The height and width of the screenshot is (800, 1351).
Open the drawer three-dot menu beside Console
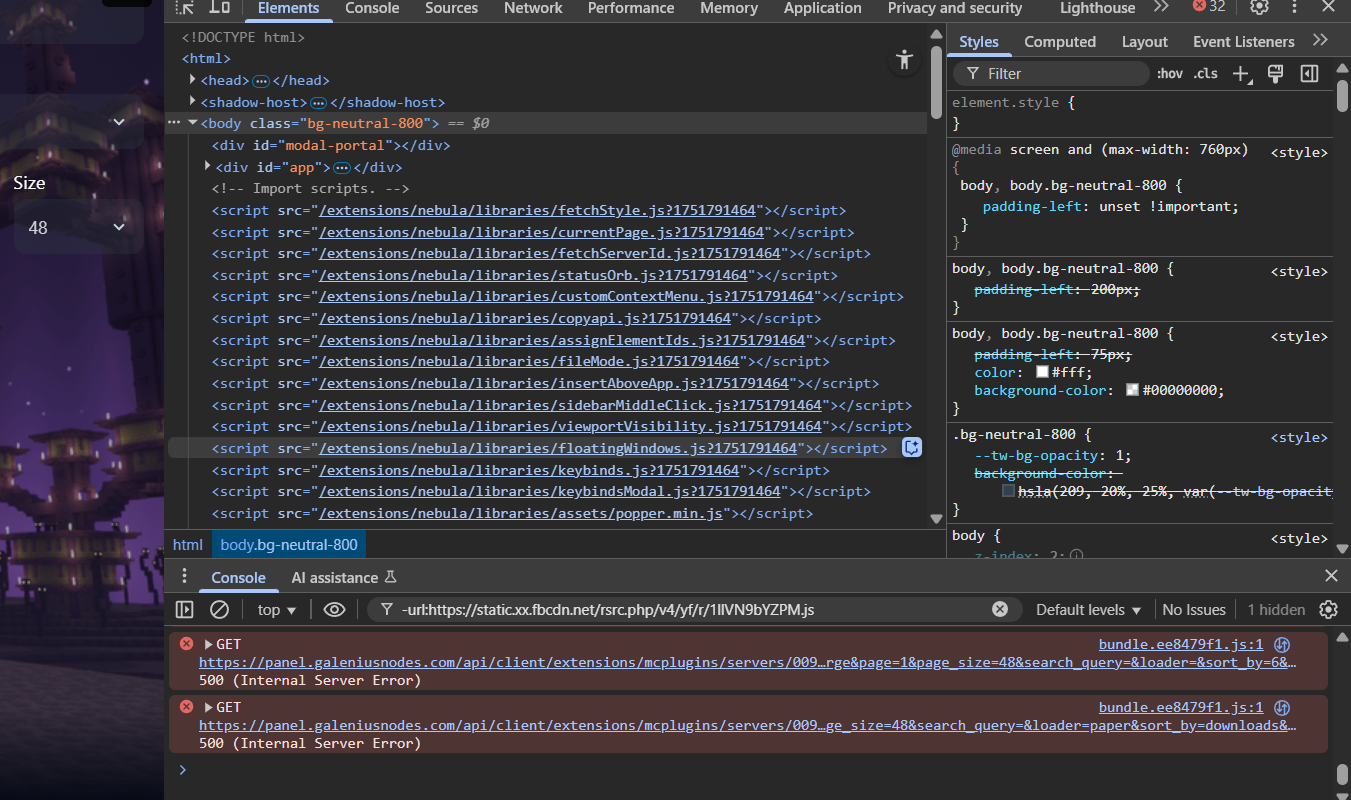(184, 576)
